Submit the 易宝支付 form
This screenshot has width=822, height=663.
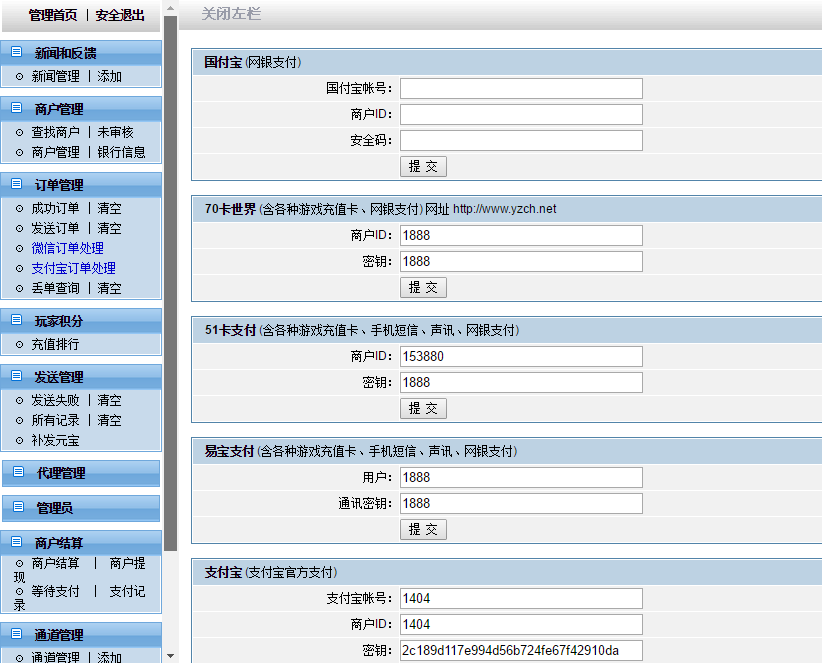pos(423,529)
